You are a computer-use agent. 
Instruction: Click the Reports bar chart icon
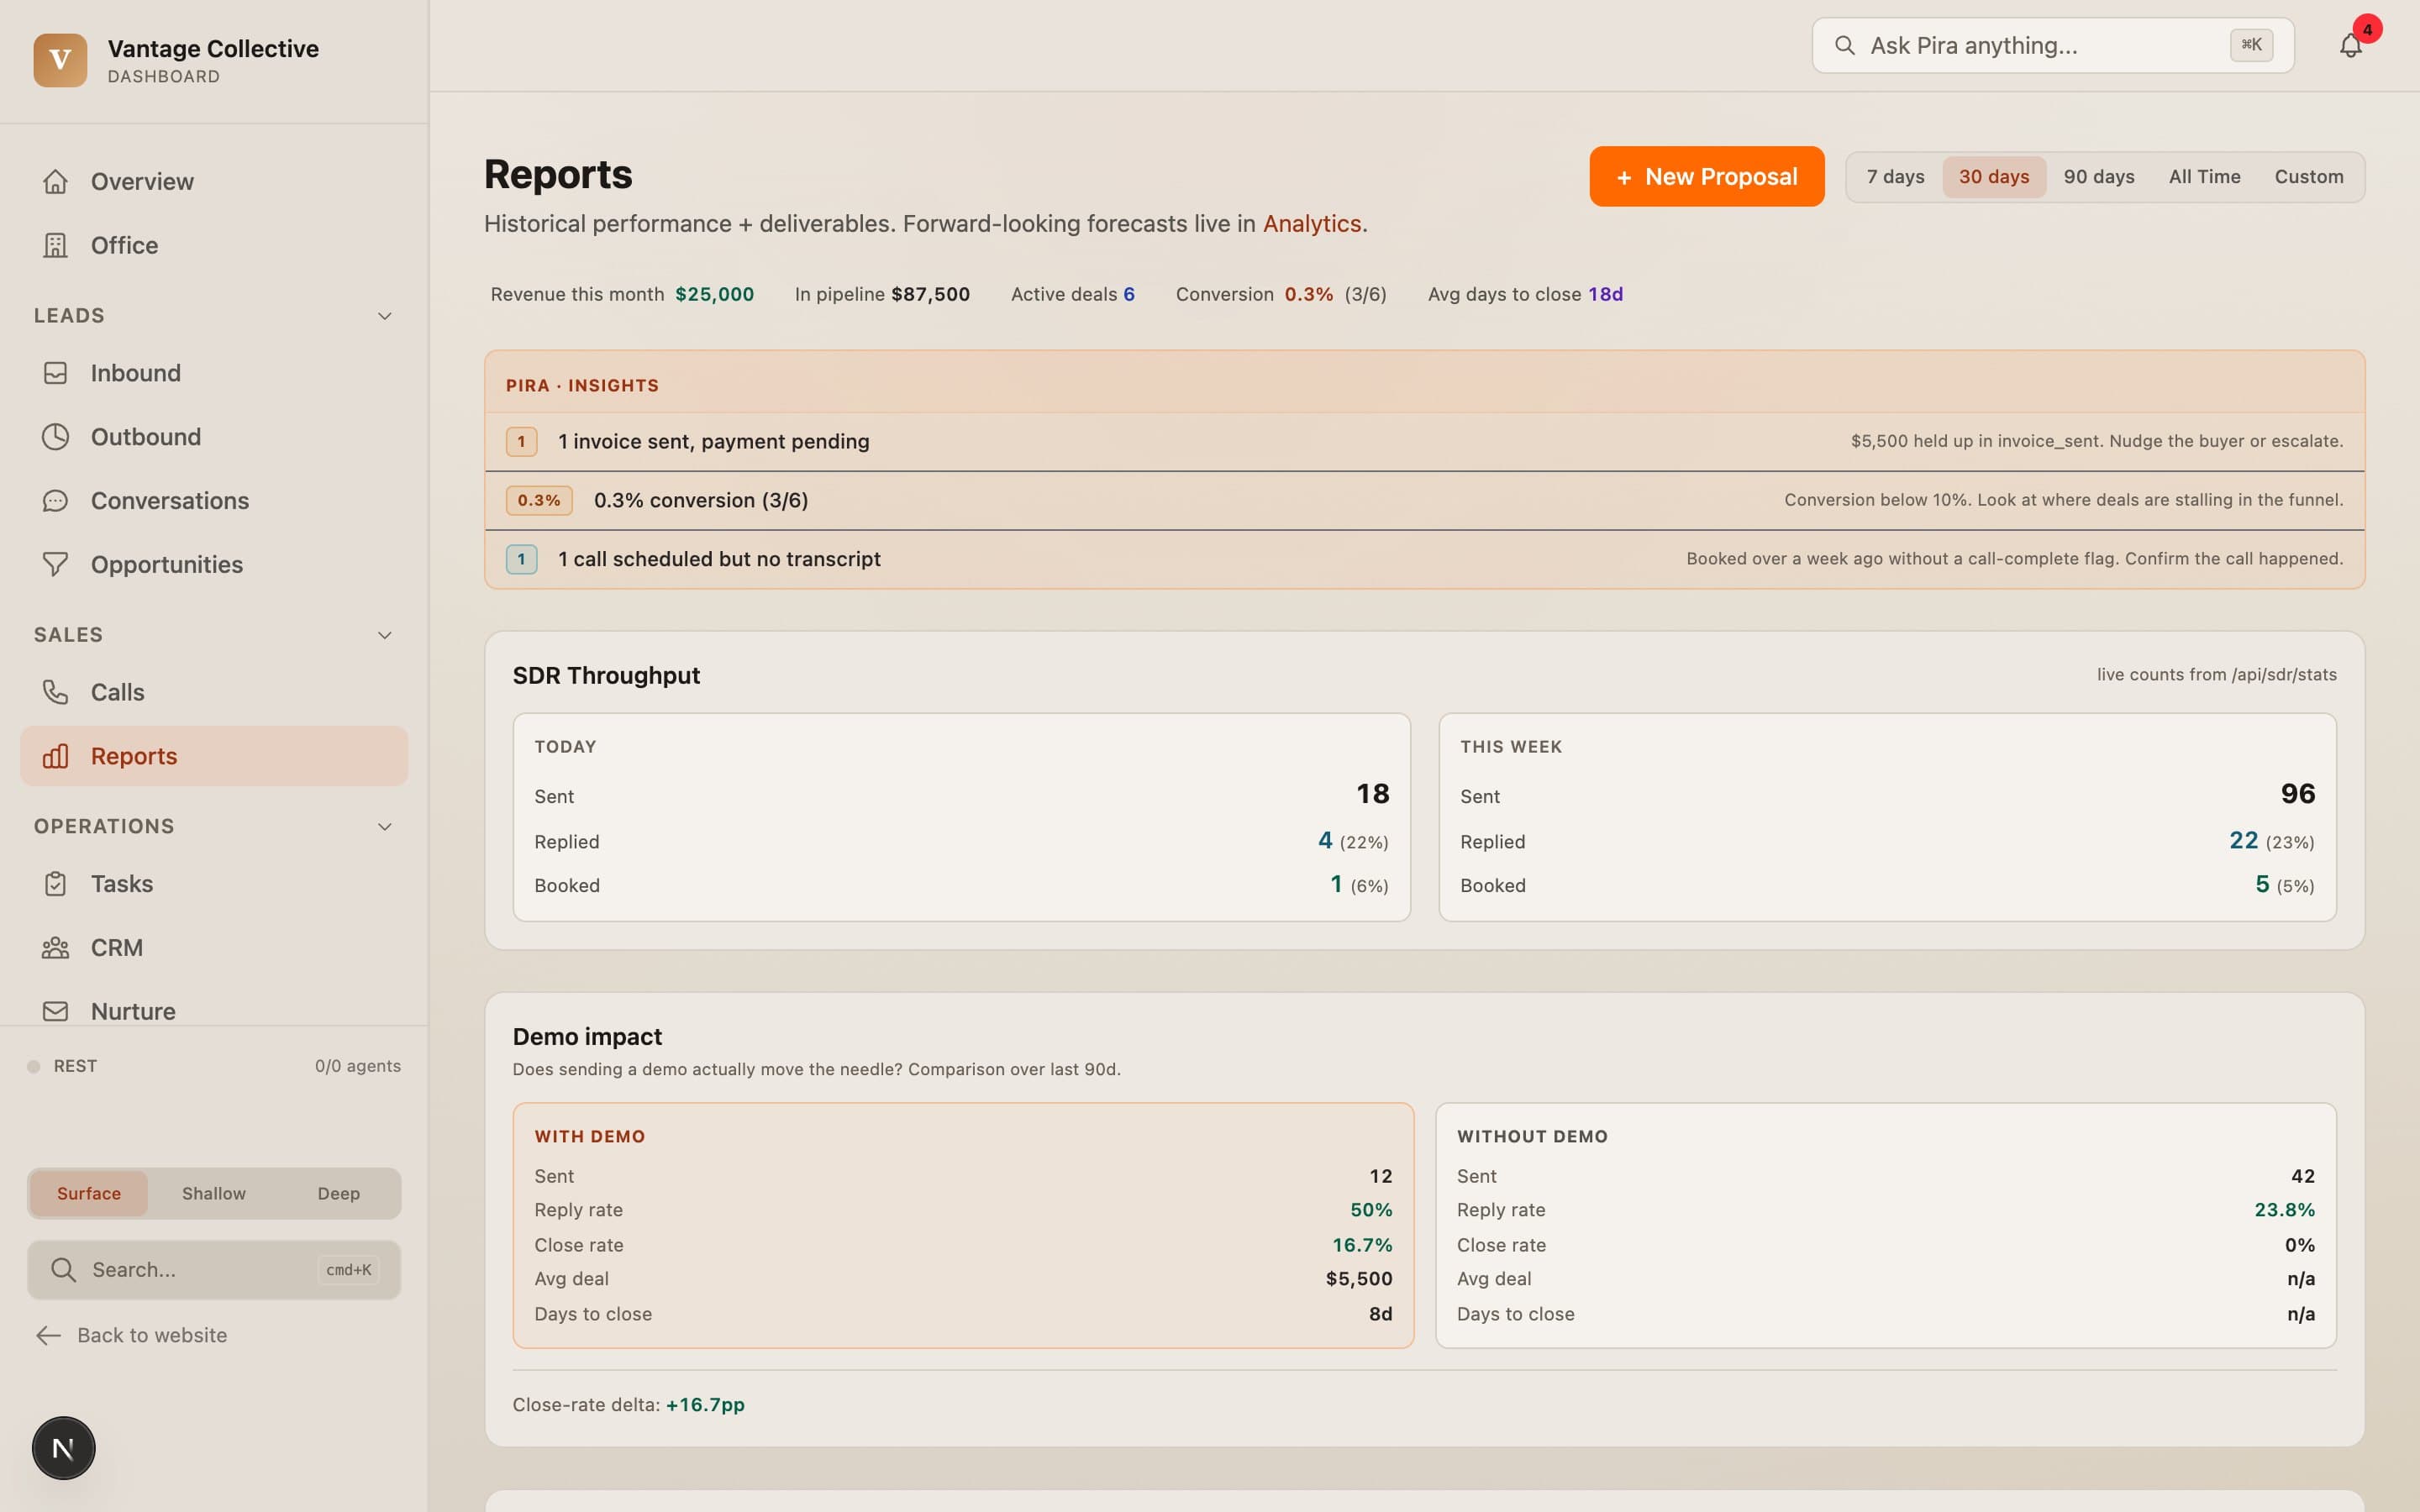click(x=56, y=756)
